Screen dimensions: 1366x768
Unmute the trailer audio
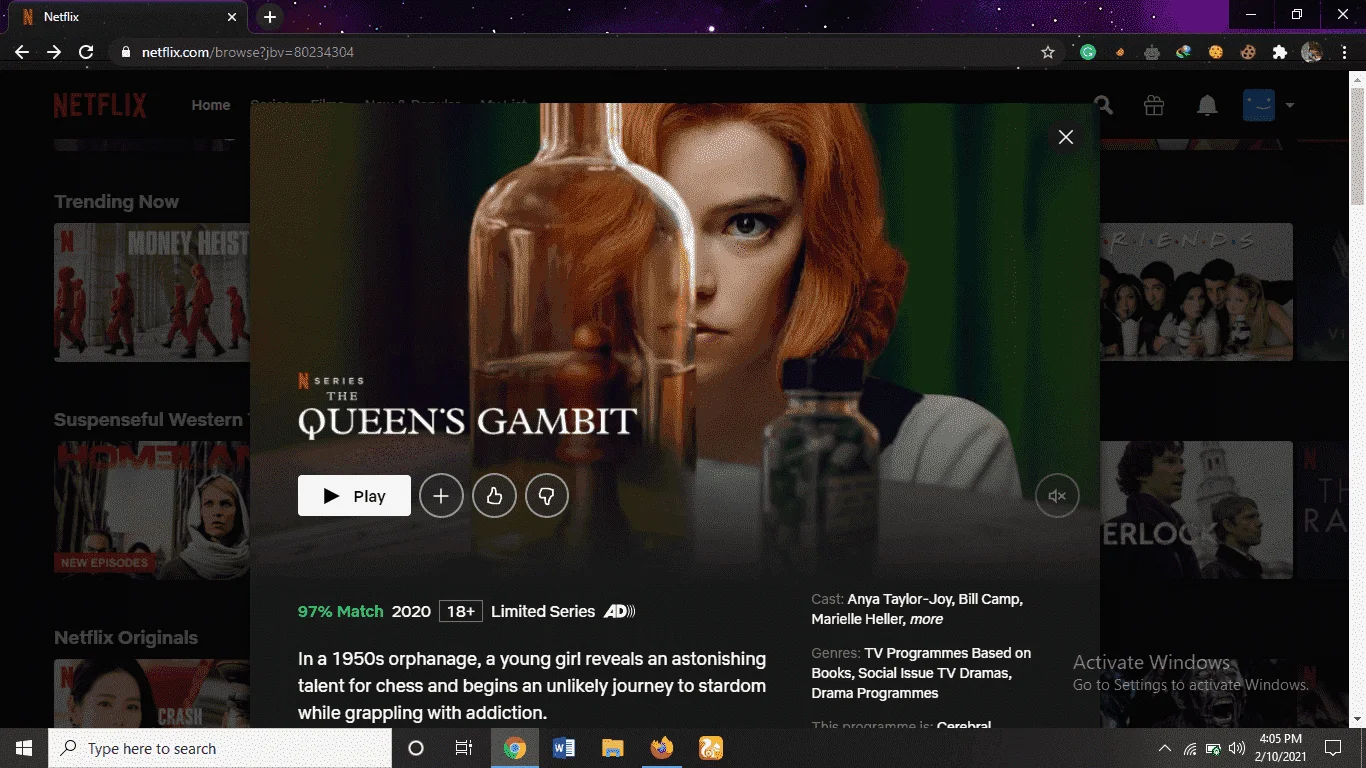[1057, 496]
